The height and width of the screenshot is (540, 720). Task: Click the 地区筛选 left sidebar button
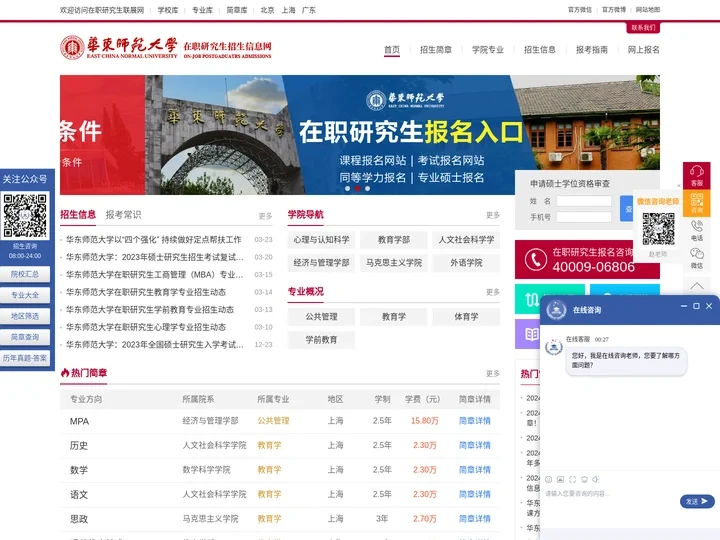coord(25,316)
